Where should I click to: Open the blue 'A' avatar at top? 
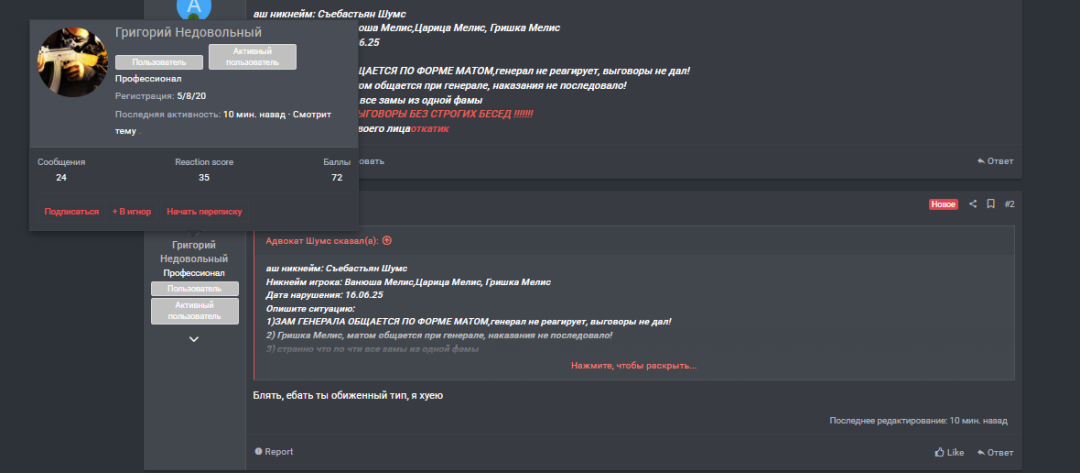pyautogui.click(x=194, y=7)
